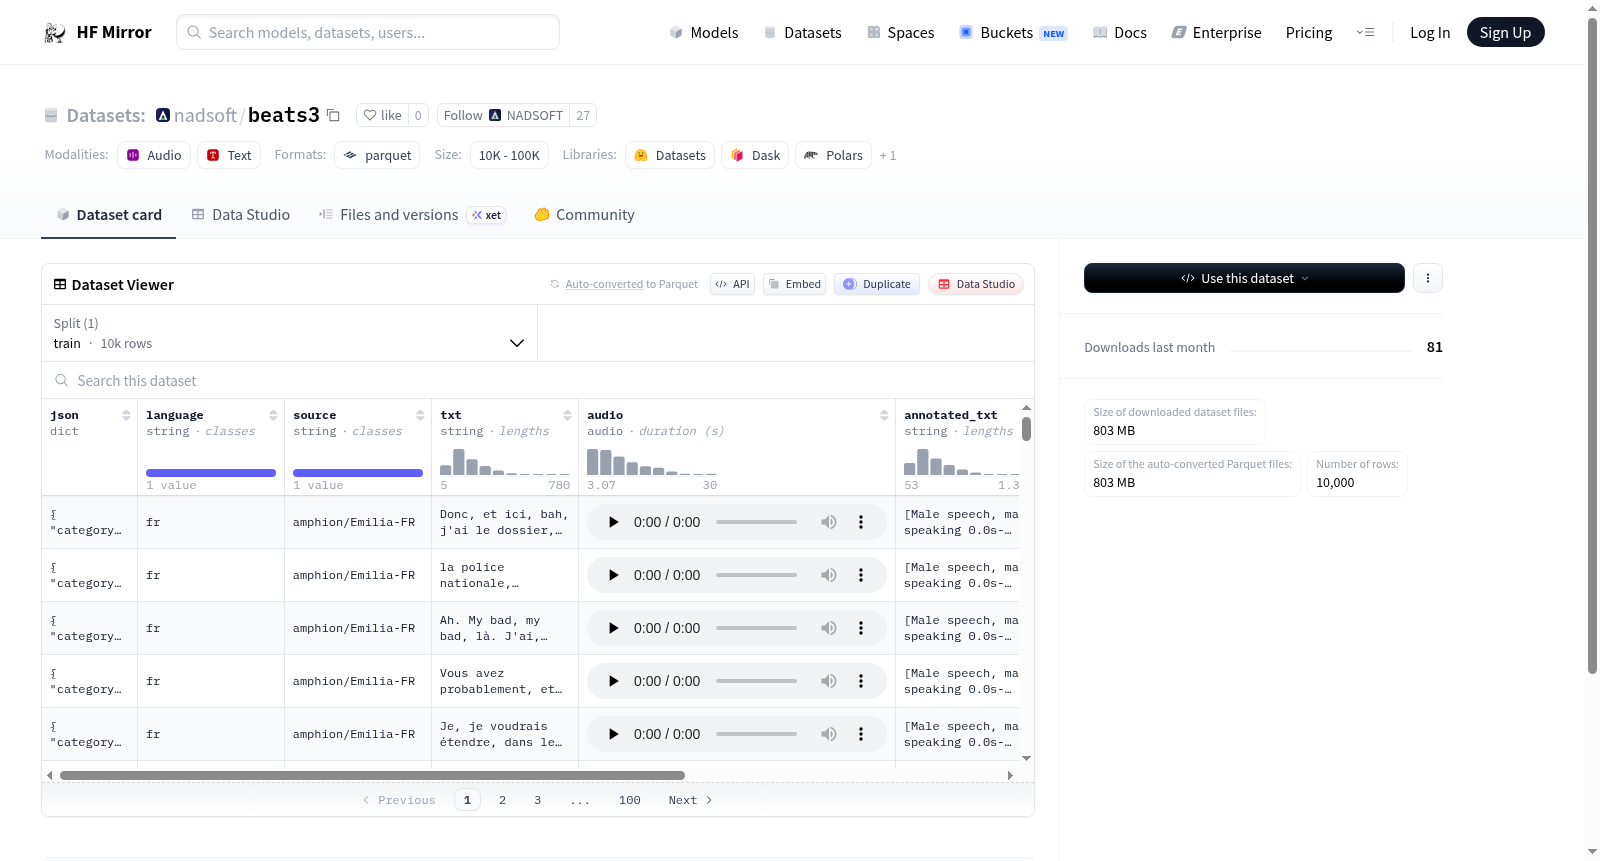Mute audio in the 'Ah. My bad' row
Image resolution: width=1600 pixels, height=861 pixels.
click(829, 628)
